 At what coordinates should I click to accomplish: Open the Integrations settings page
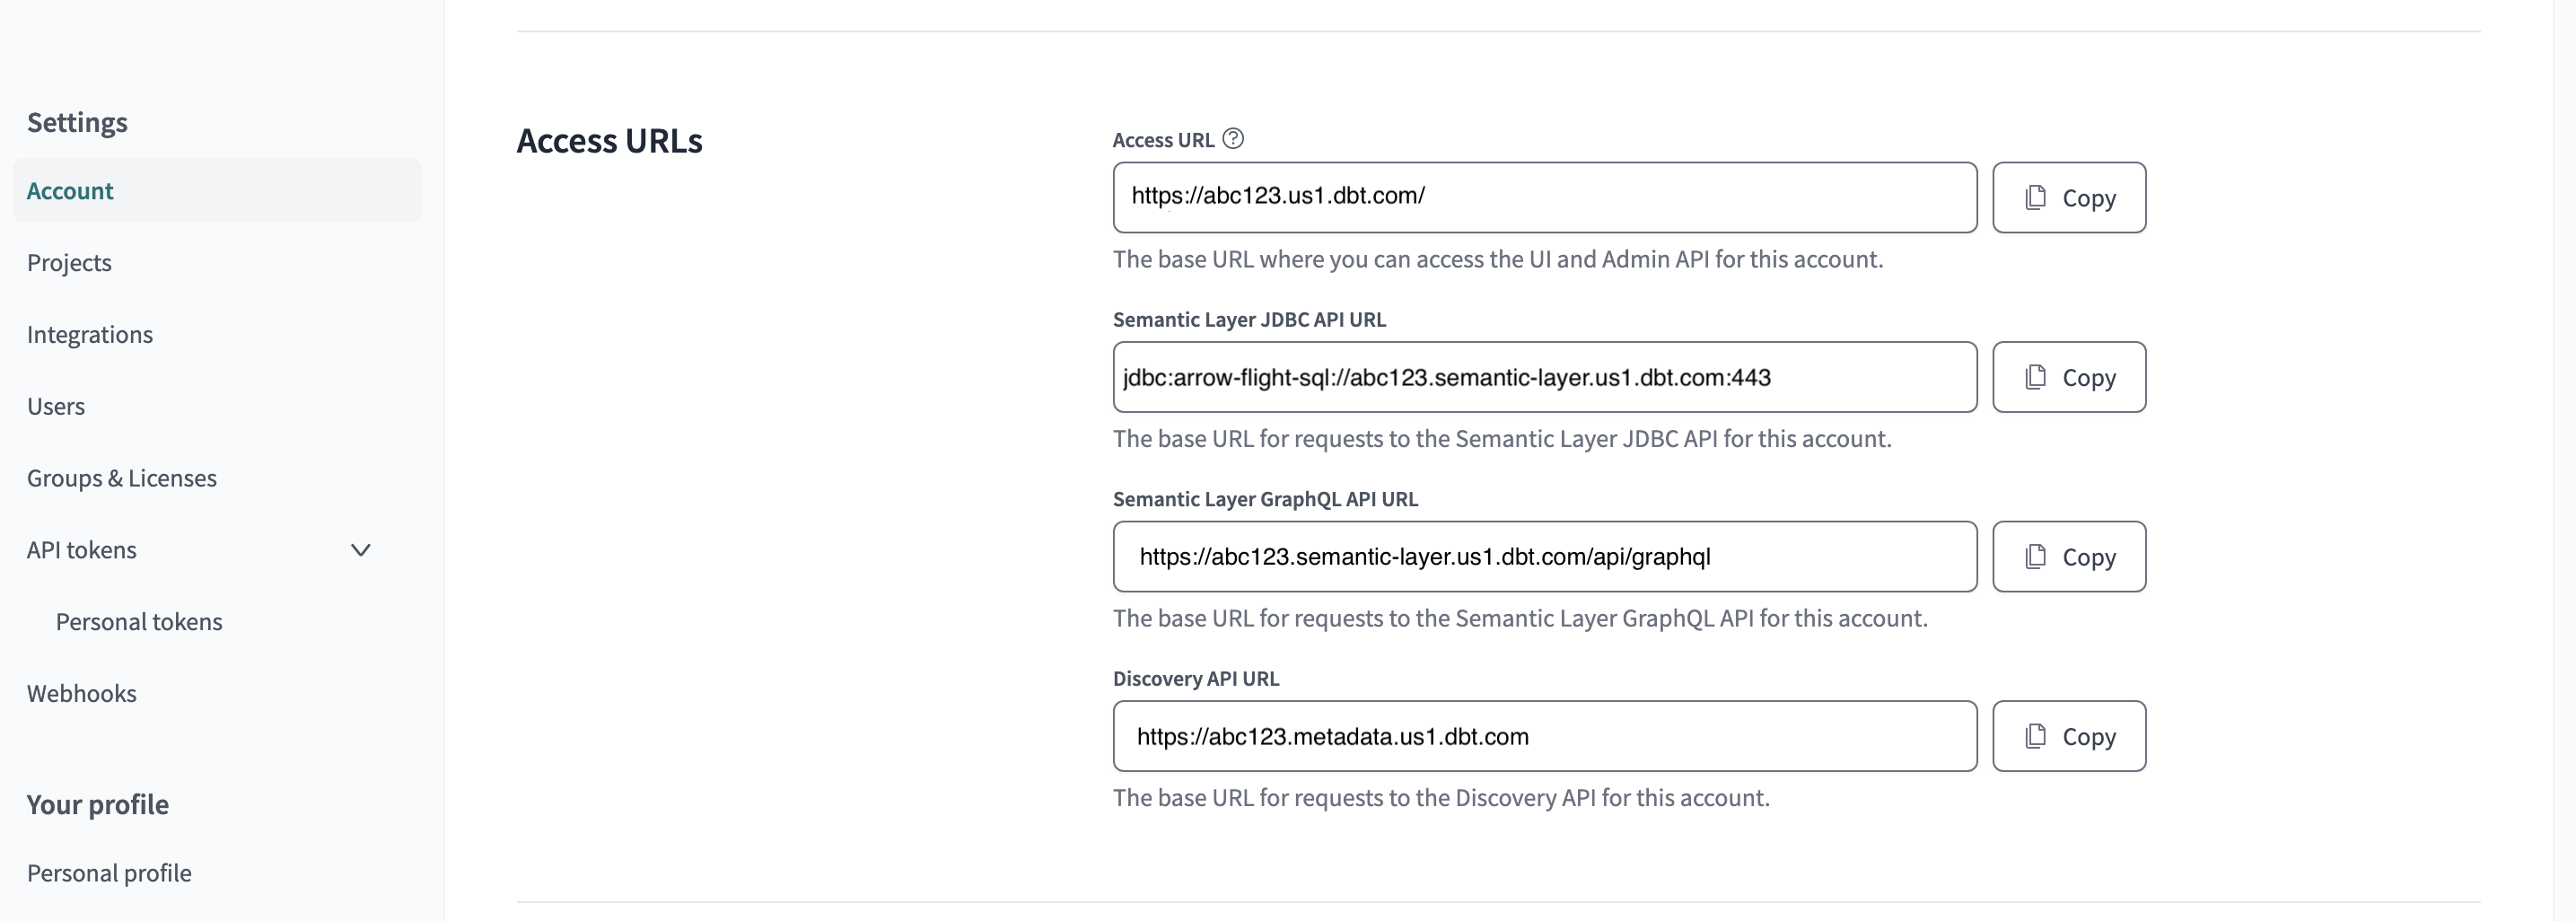tap(90, 334)
